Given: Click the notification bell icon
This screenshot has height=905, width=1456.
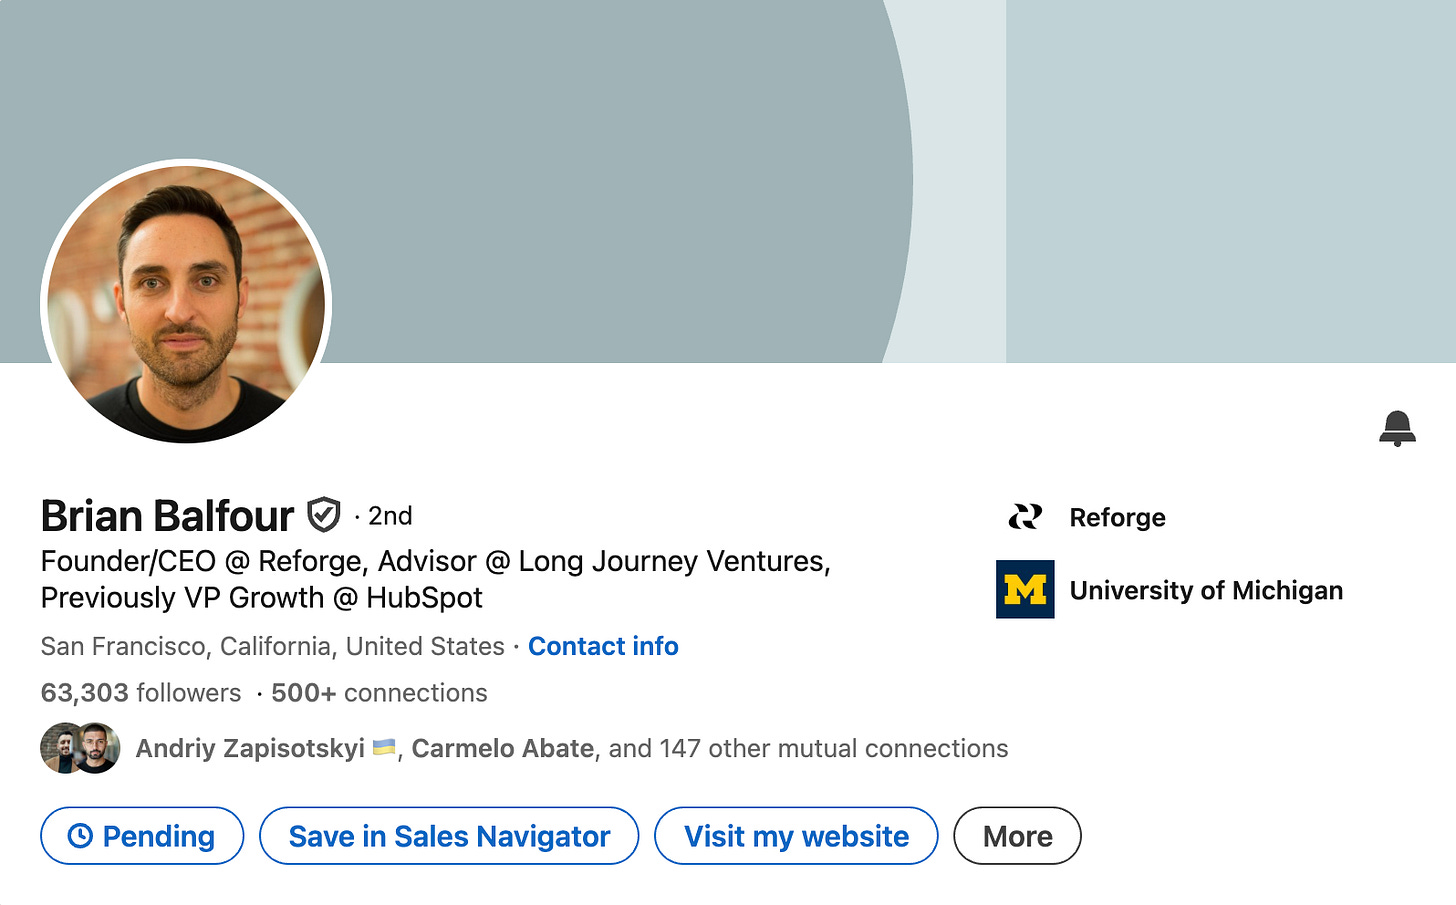Looking at the screenshot, I should pyautogui.click(x=1397, y=428).
